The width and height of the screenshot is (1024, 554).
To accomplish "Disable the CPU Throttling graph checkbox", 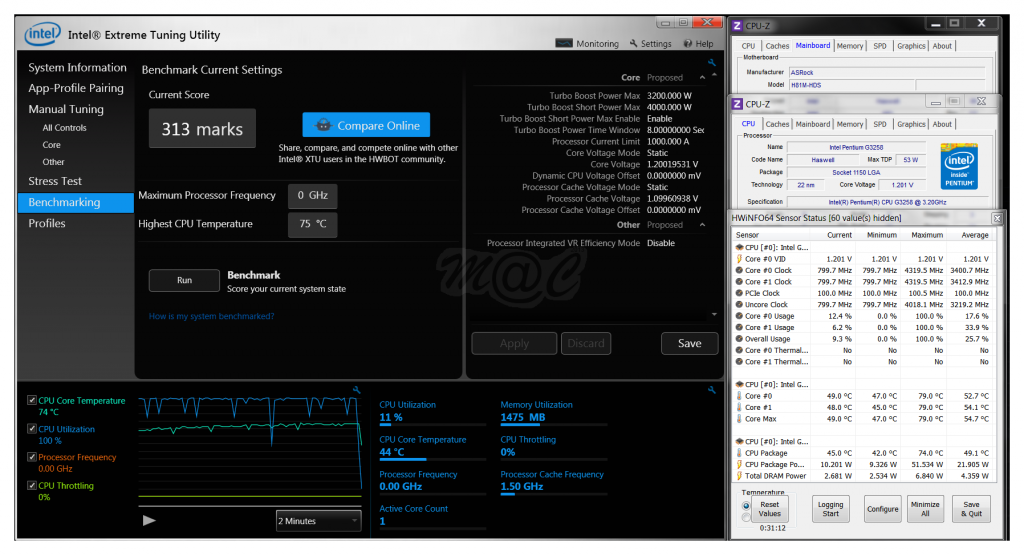I will 32,486.
